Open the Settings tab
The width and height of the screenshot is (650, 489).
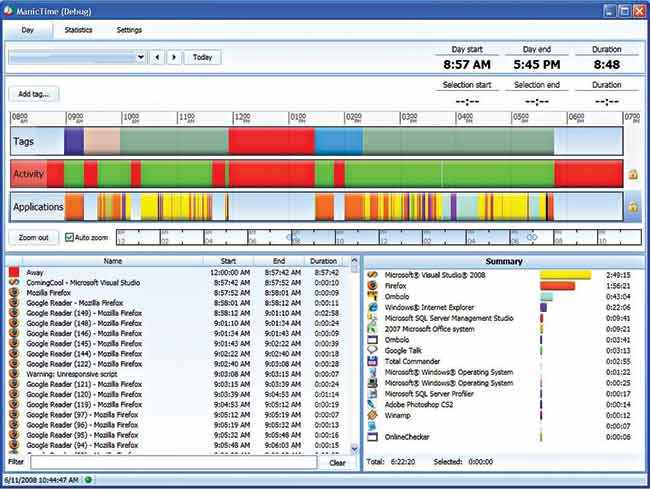click(x=129, y=30)
